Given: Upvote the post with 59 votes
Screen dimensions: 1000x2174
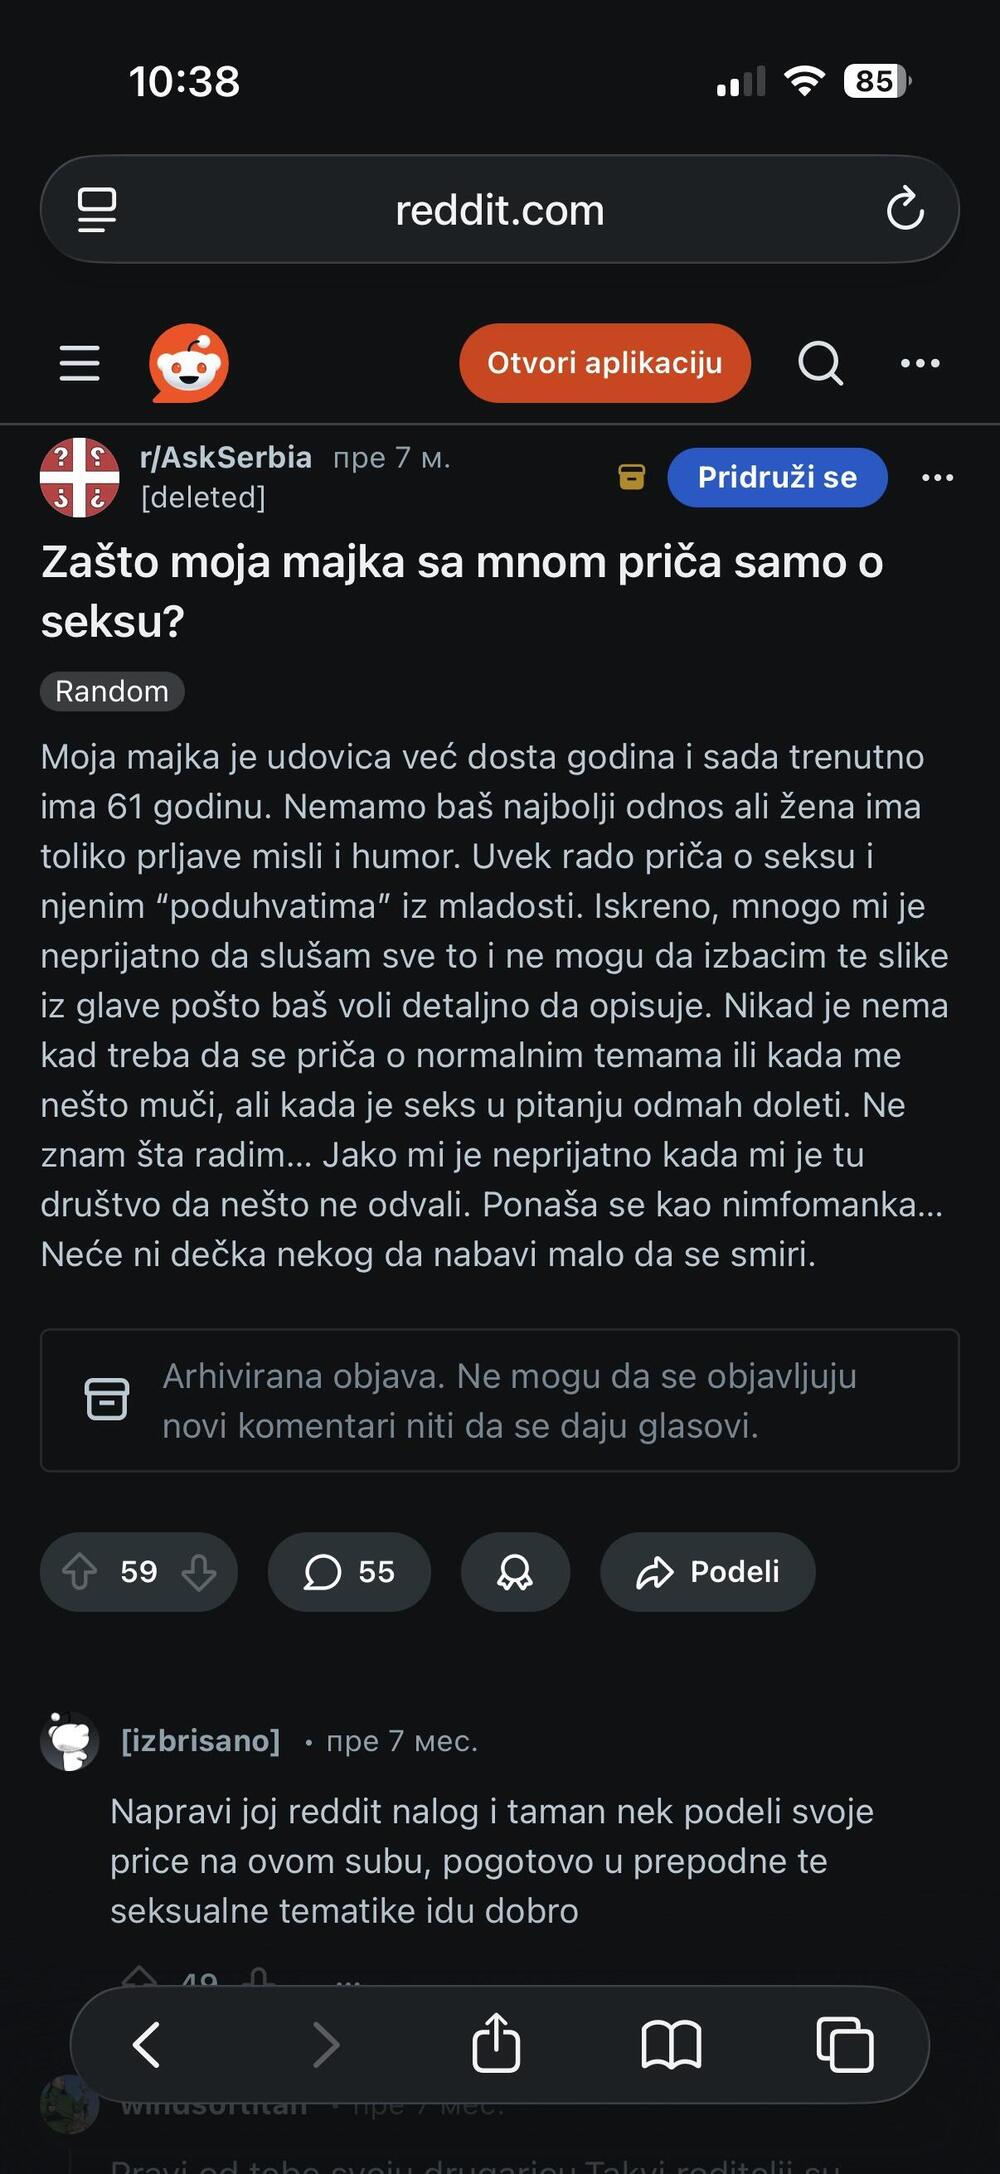Looking at the screenshot, I should pyautogui.click(x=80, y=1572).
